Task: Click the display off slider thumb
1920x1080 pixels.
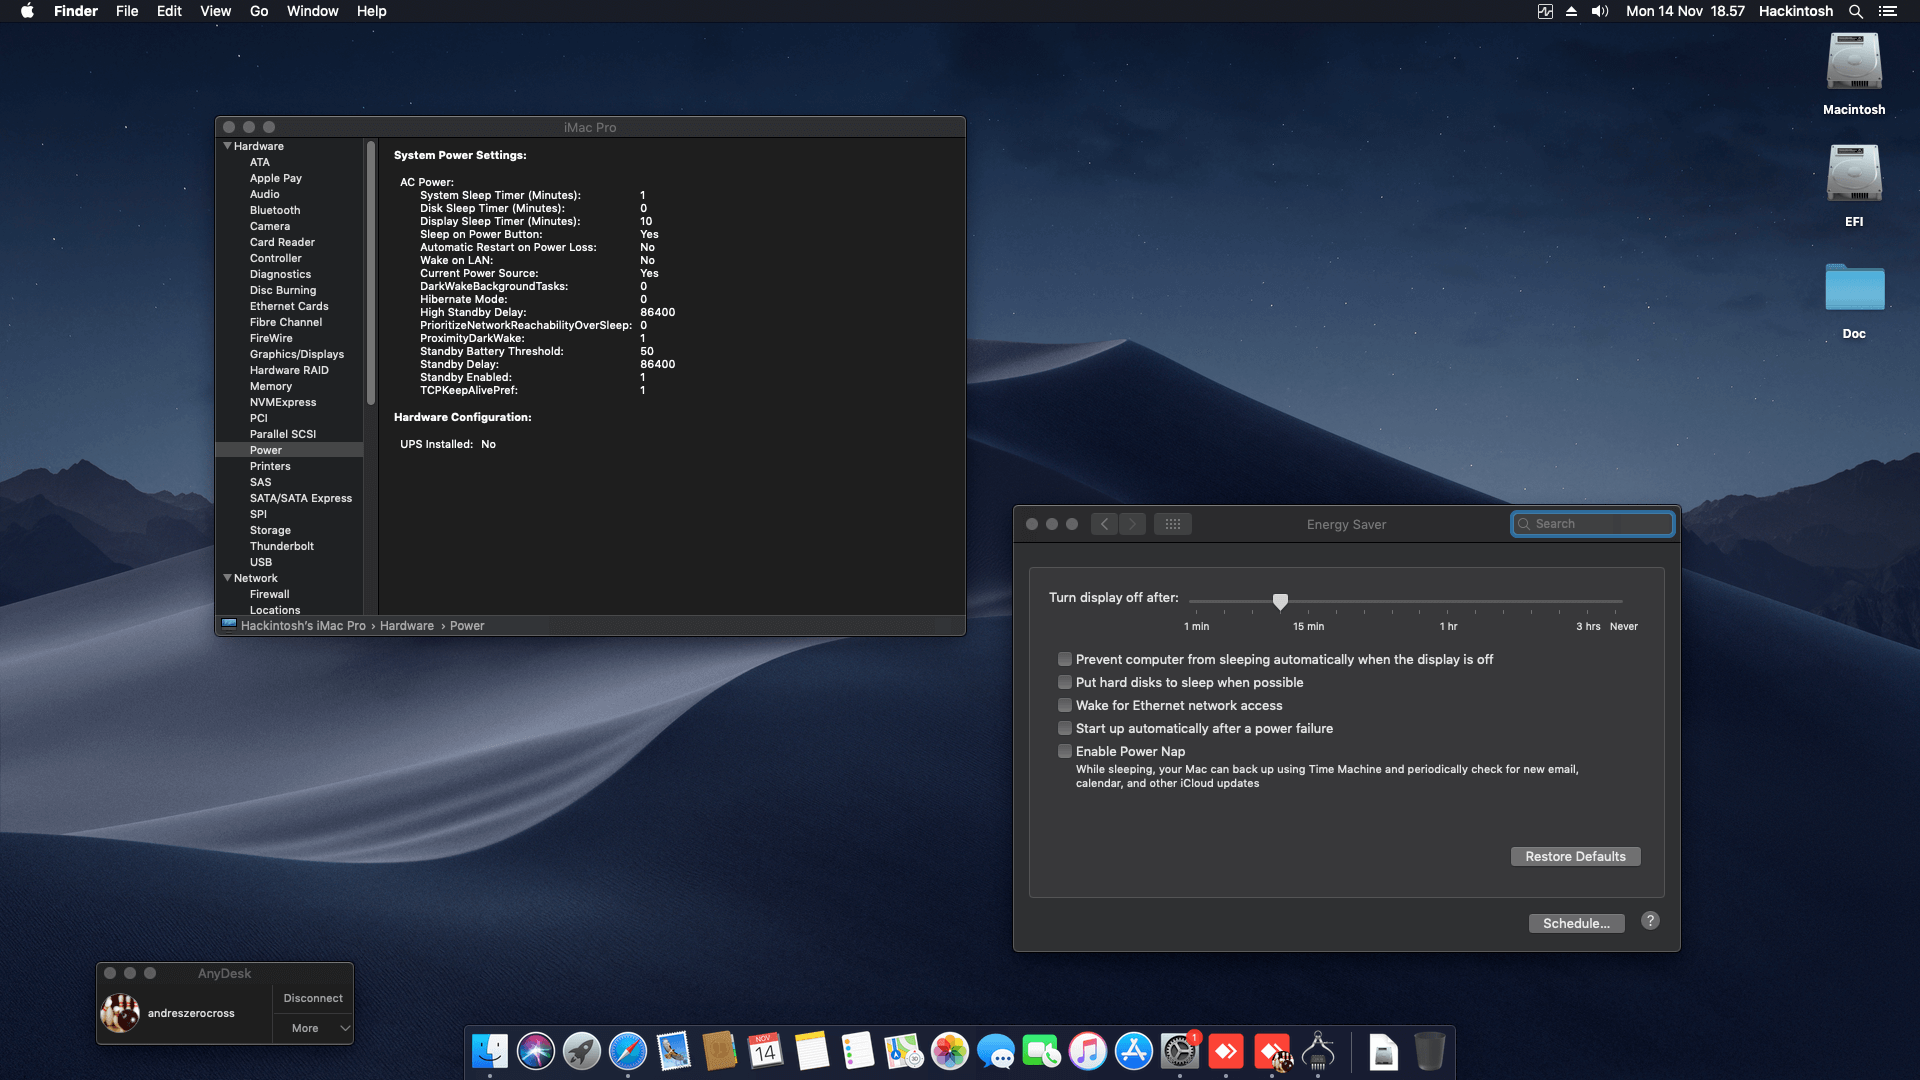Action: [1280, 601]
